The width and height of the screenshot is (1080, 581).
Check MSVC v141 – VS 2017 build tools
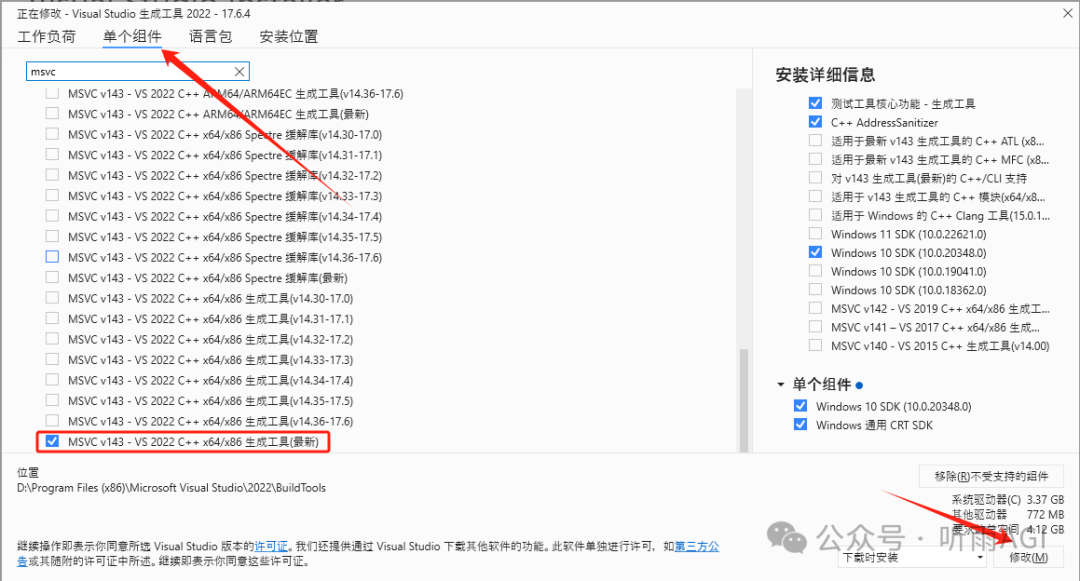point(816,326)
